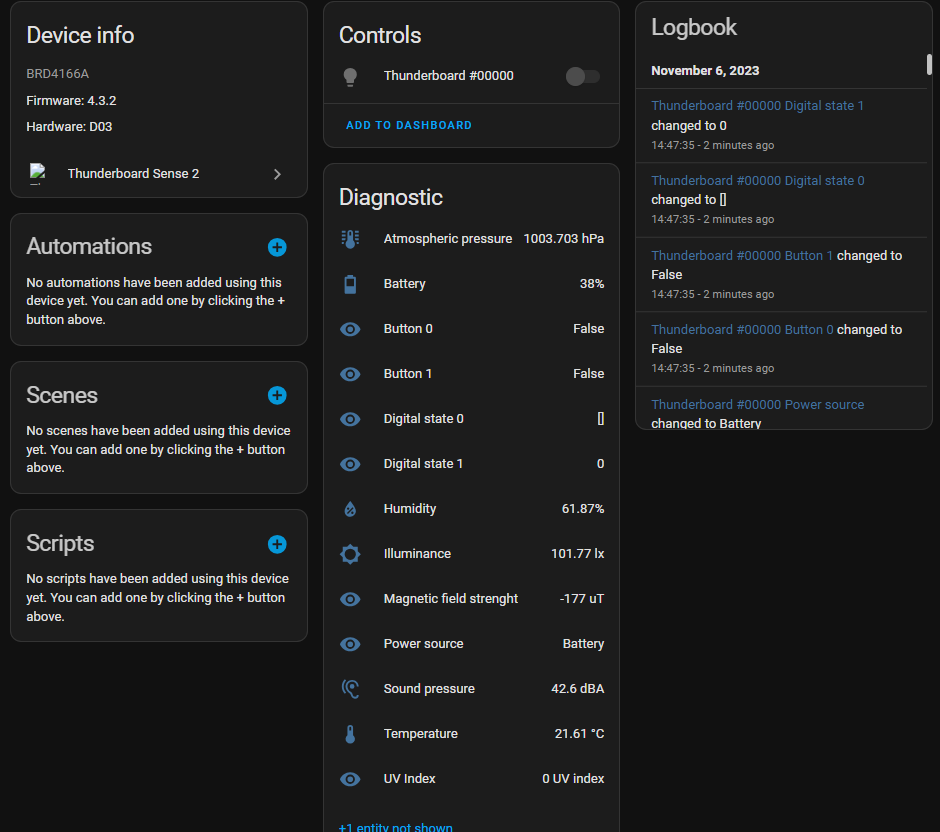Image resolution: width=940 pixels, height=832 pixels.
Task: Open Thunderboard #00000 Power source logbook link
Action: (x=758, y=405)
